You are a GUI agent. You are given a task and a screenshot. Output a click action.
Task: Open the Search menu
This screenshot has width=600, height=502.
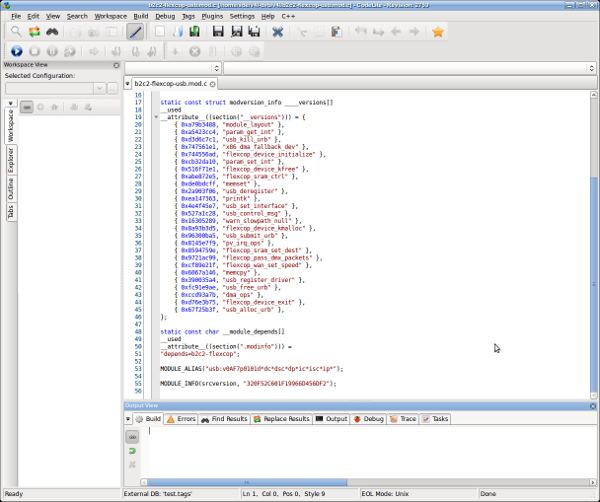click(x=77, y=16)
